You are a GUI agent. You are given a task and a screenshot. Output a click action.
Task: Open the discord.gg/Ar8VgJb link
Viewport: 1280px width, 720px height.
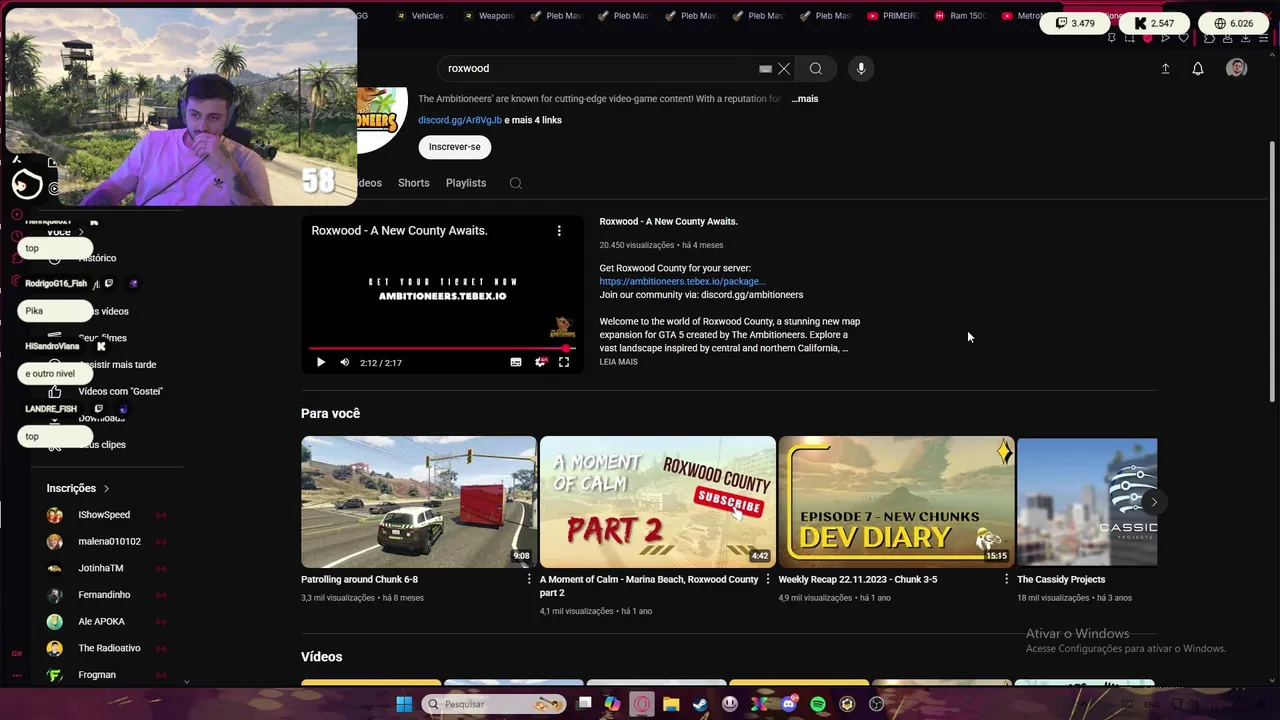(x=460, y=120)
